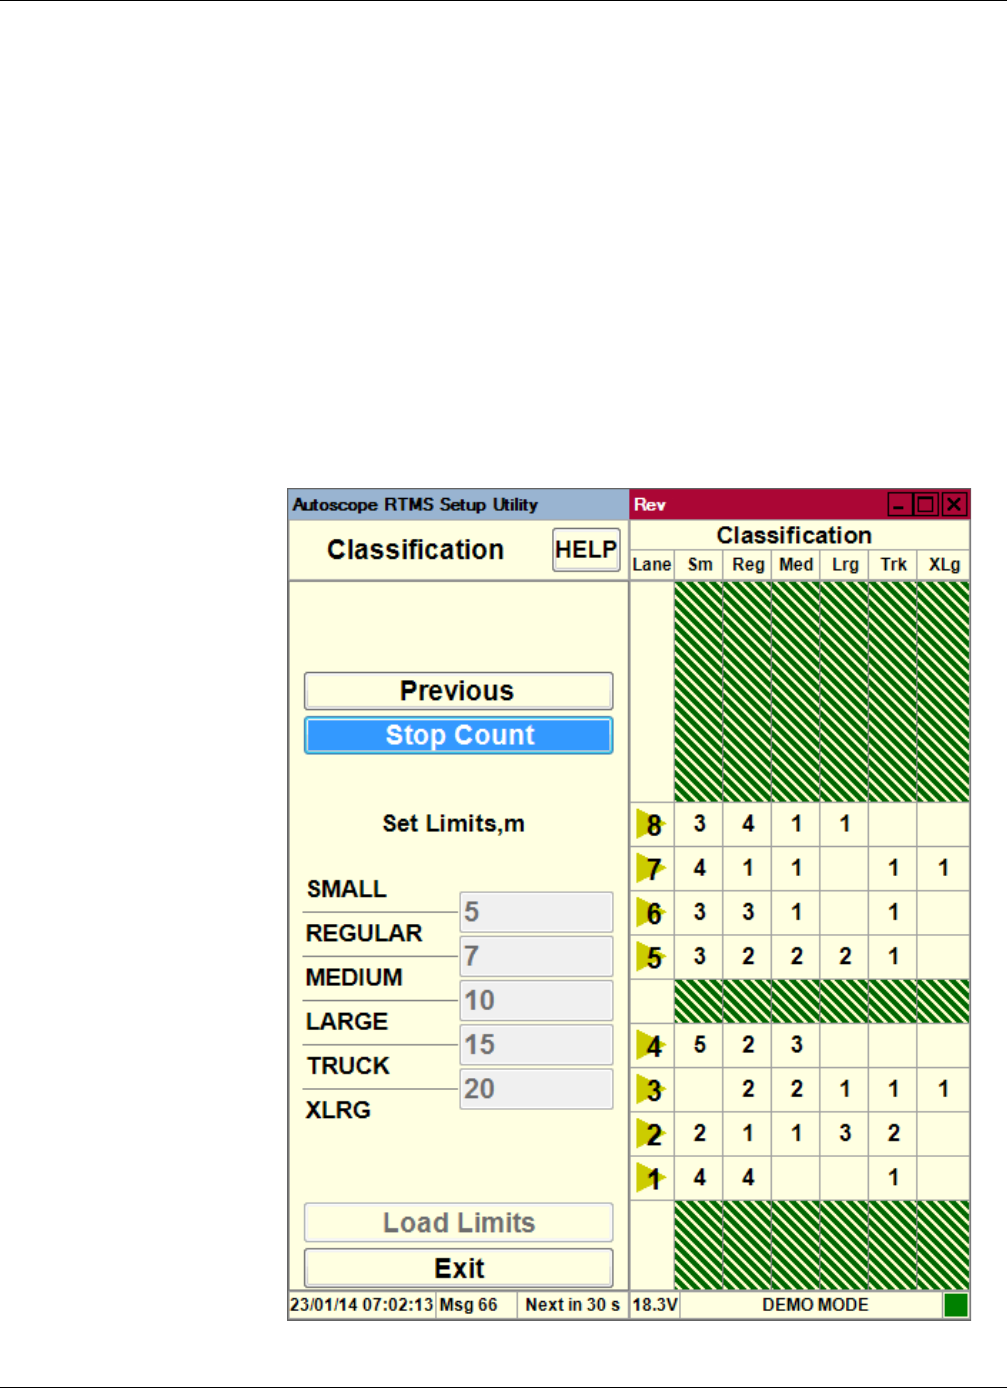
Task: Click lane 4 Med count of 3
Action: (796, 1045)
